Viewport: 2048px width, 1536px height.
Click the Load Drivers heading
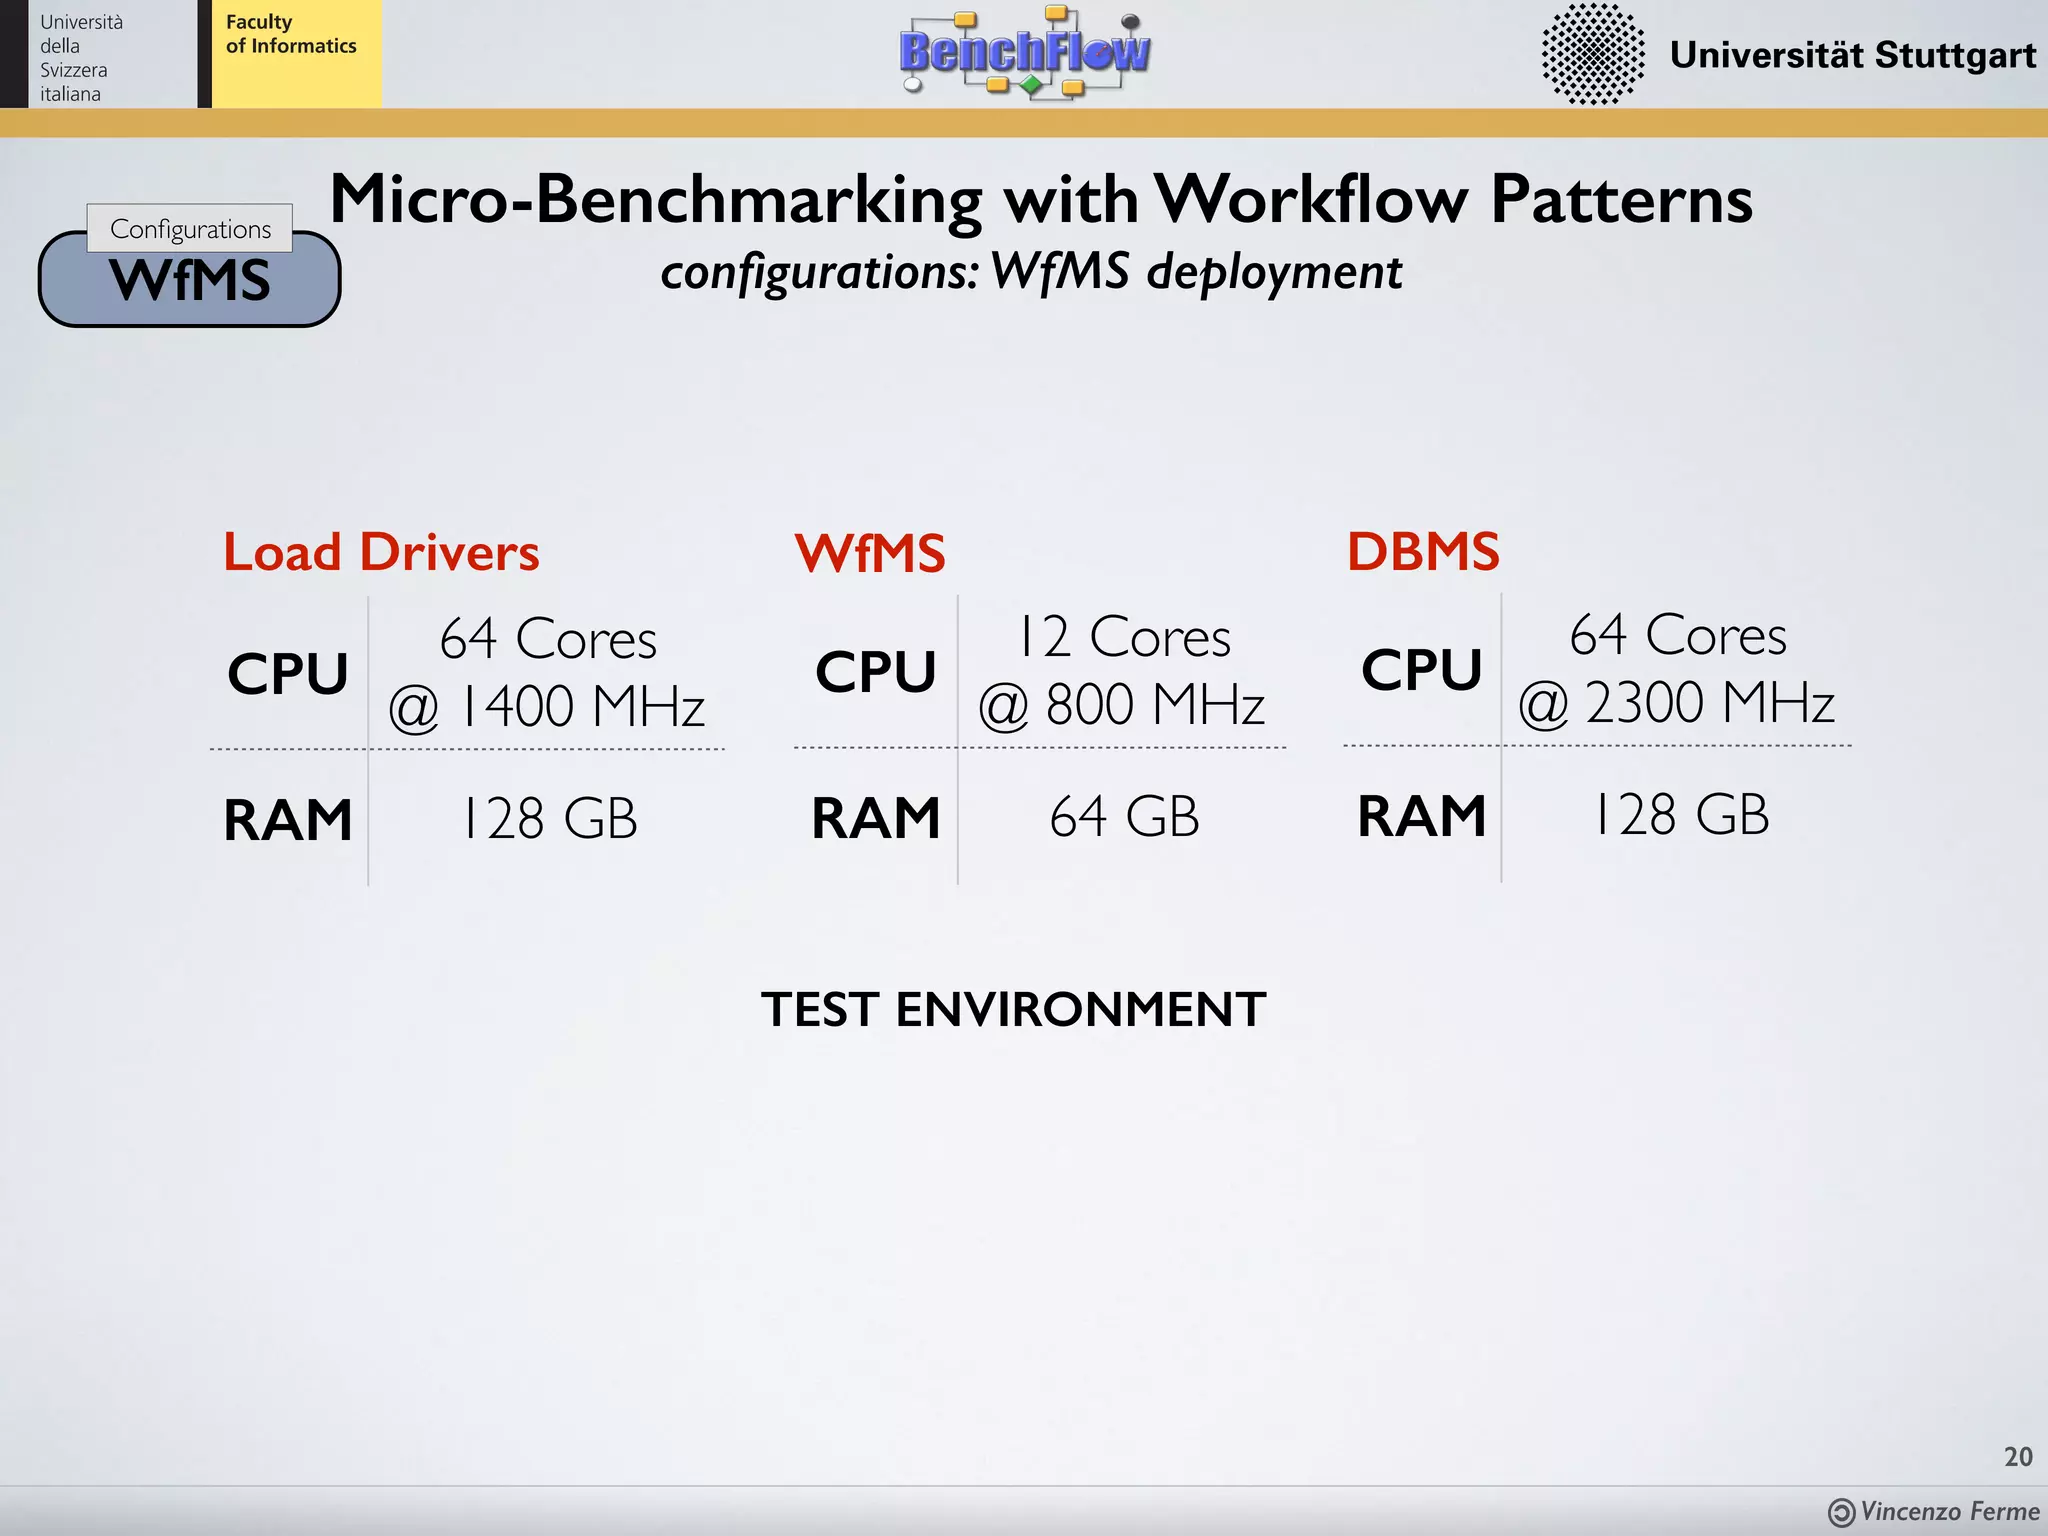381,552
